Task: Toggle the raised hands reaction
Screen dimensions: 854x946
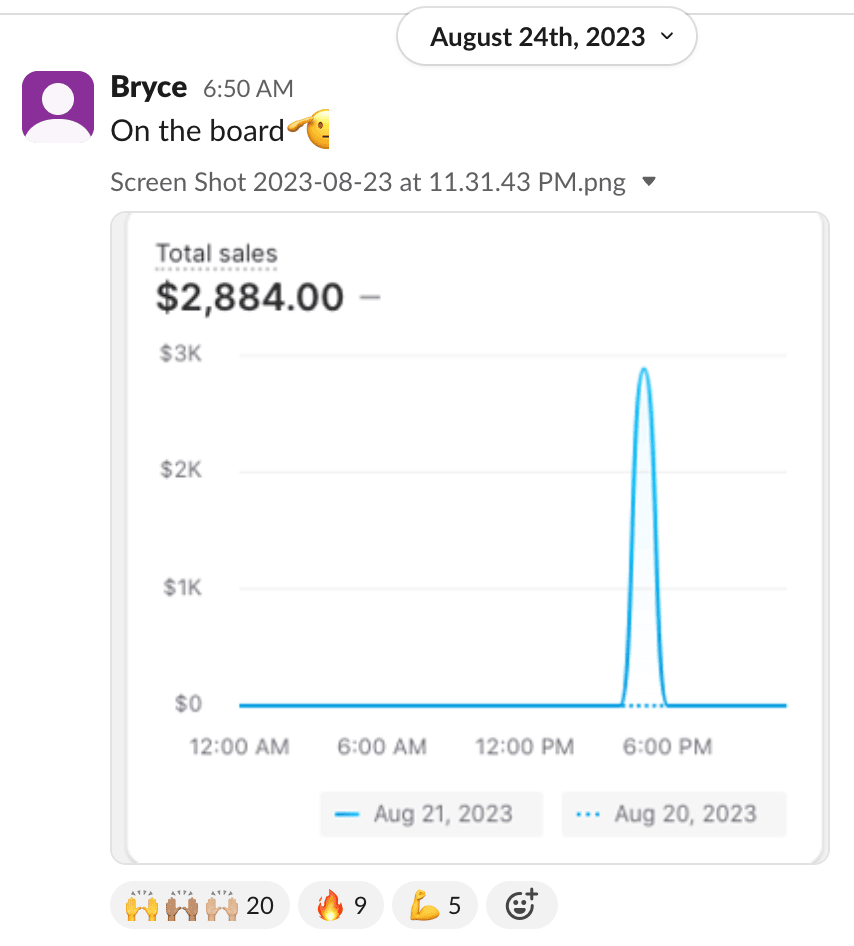Action: pos(199,906)
